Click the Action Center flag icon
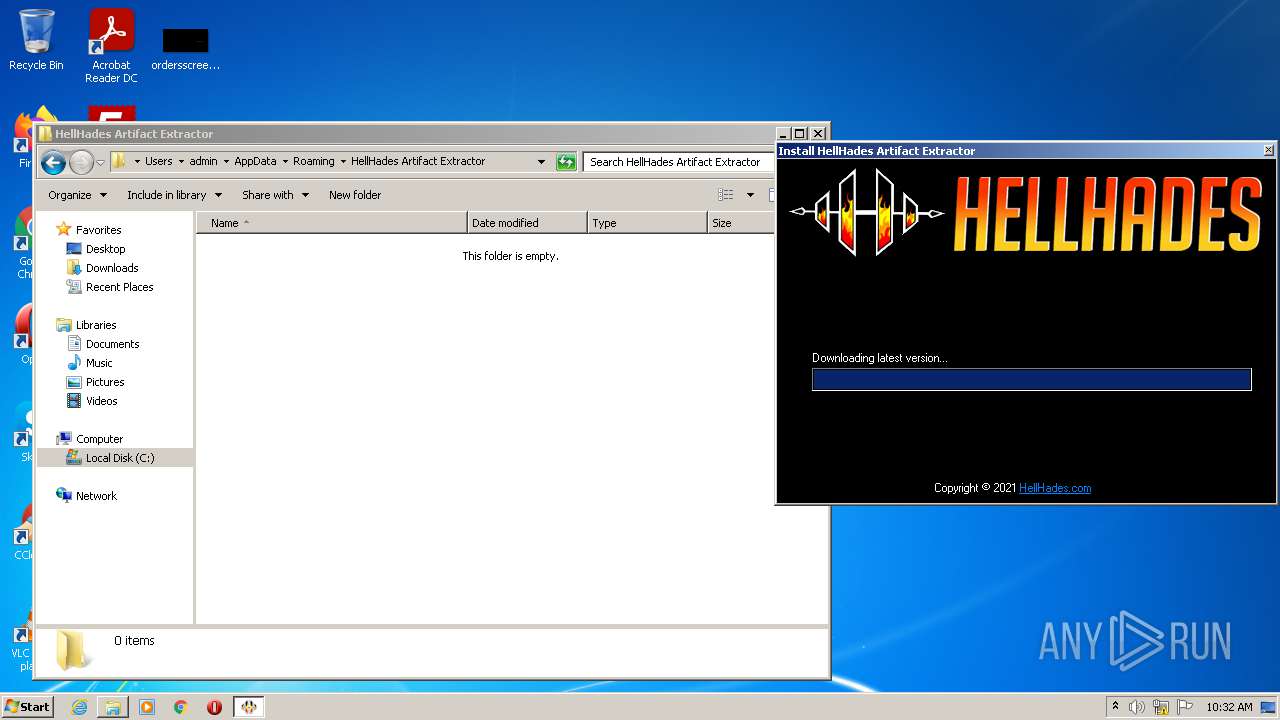 point(1185,707)
